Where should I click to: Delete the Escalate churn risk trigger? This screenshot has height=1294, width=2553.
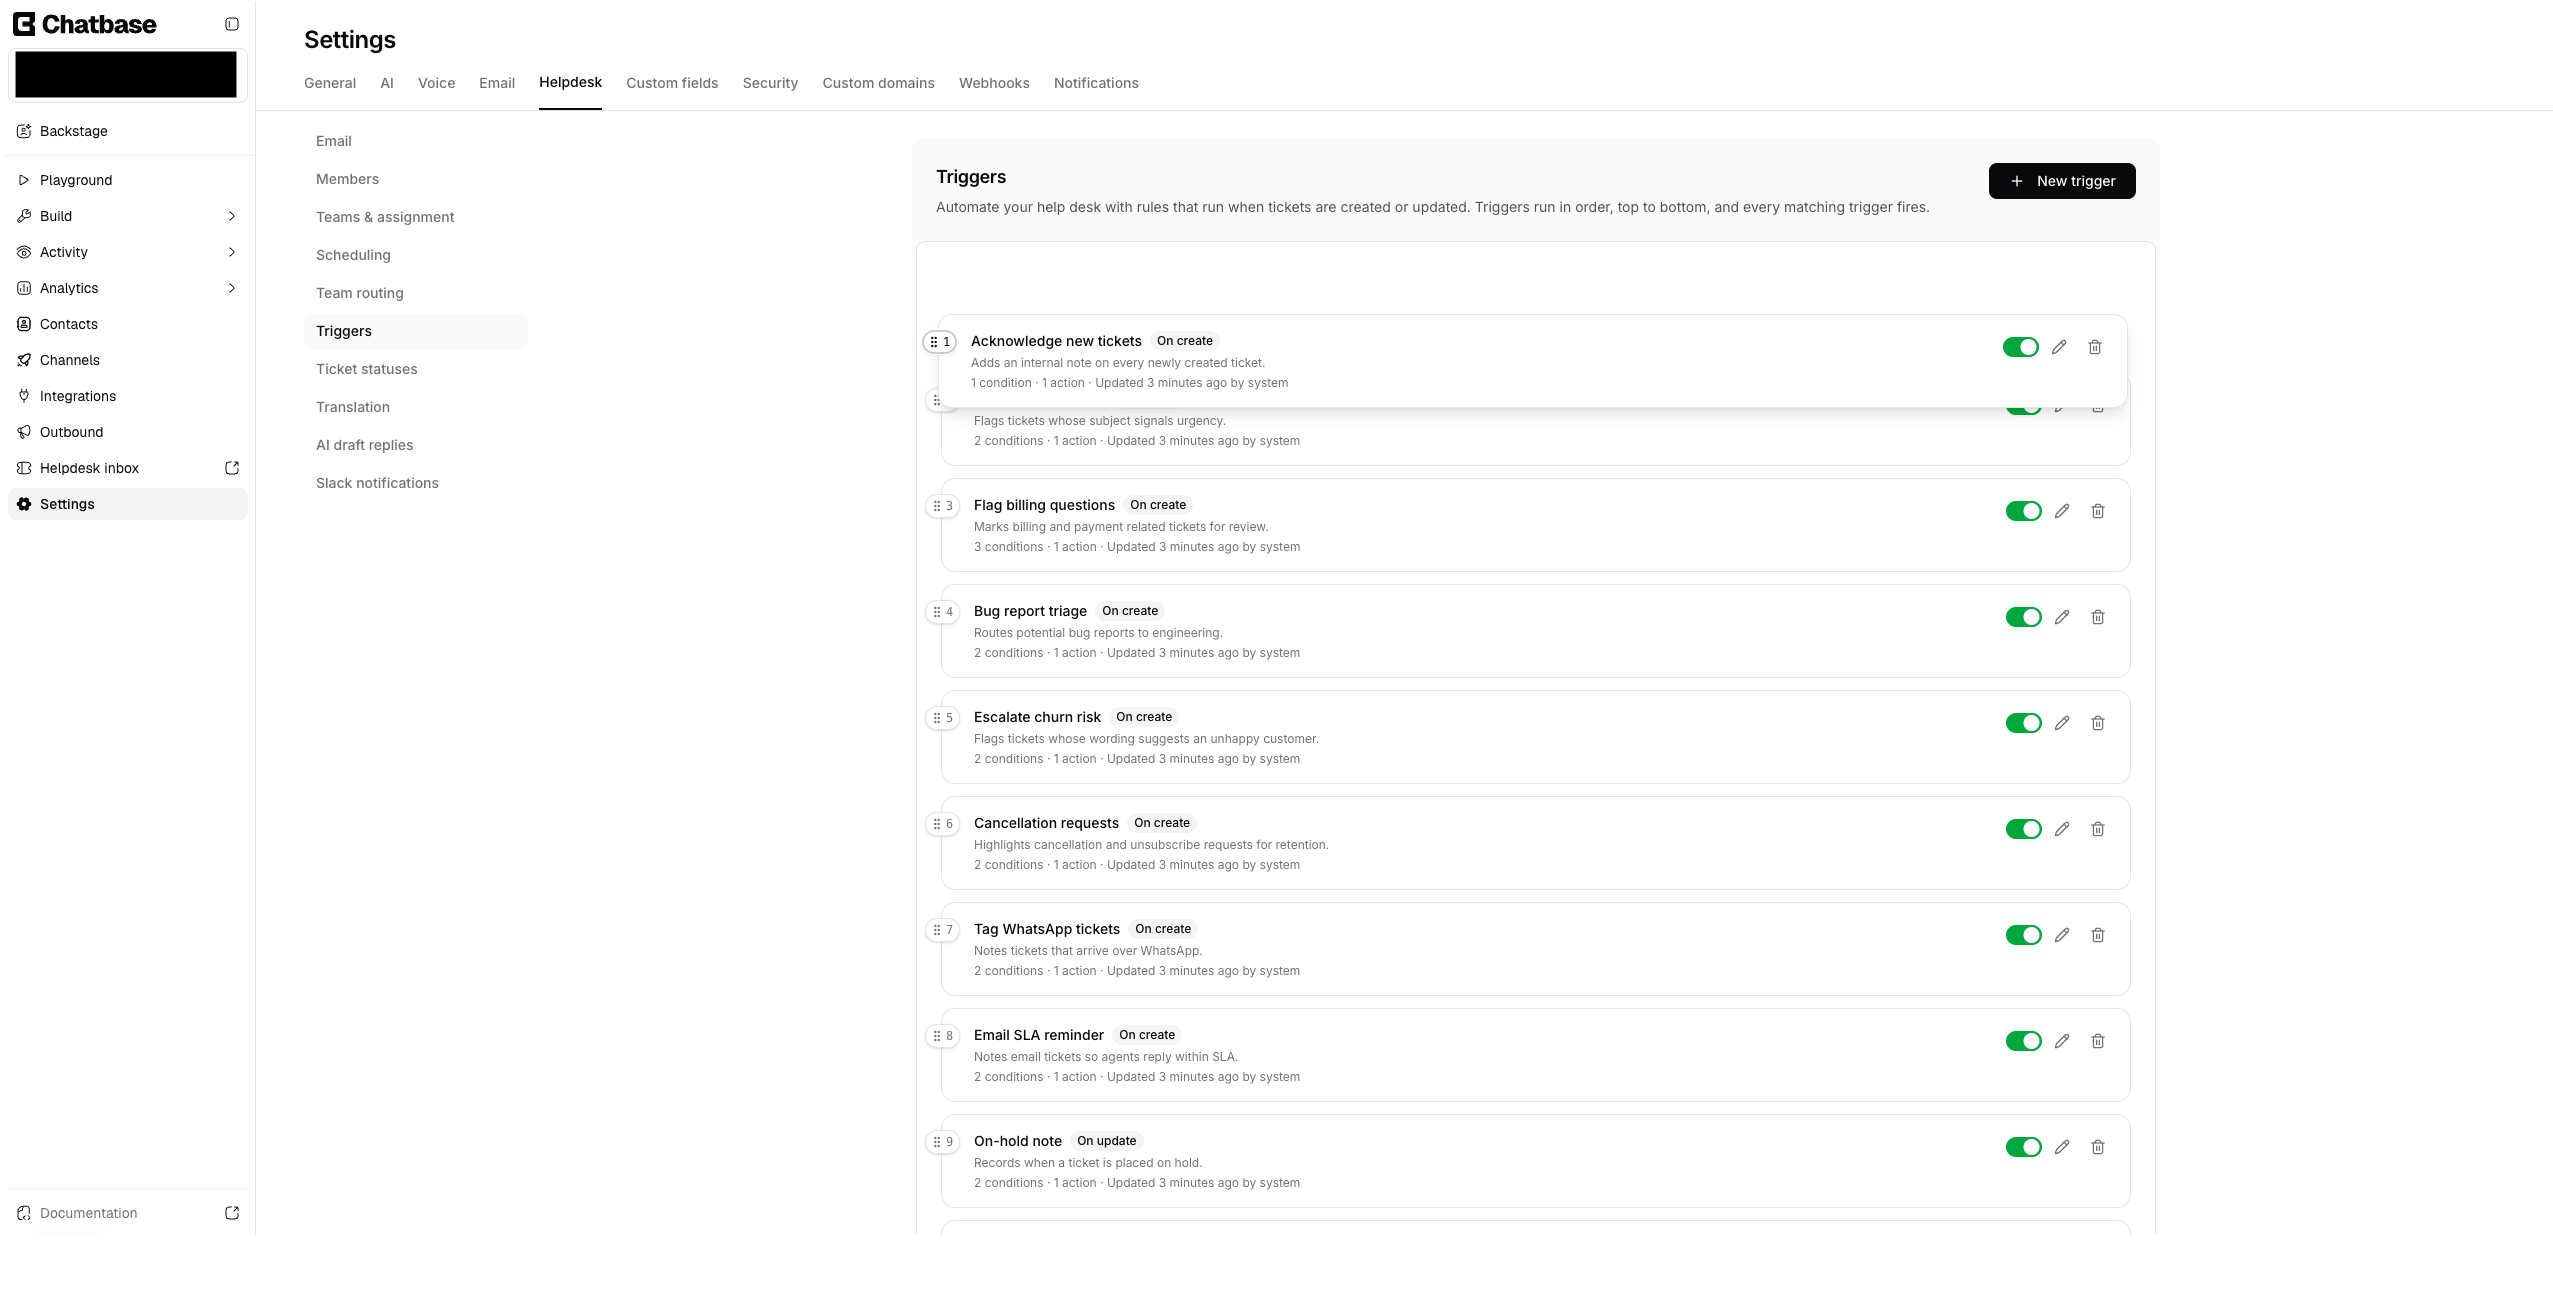2098,723
